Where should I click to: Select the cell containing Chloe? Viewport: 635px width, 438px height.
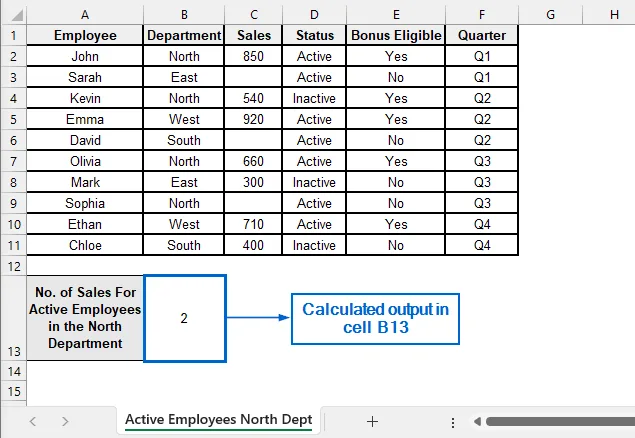85,245
